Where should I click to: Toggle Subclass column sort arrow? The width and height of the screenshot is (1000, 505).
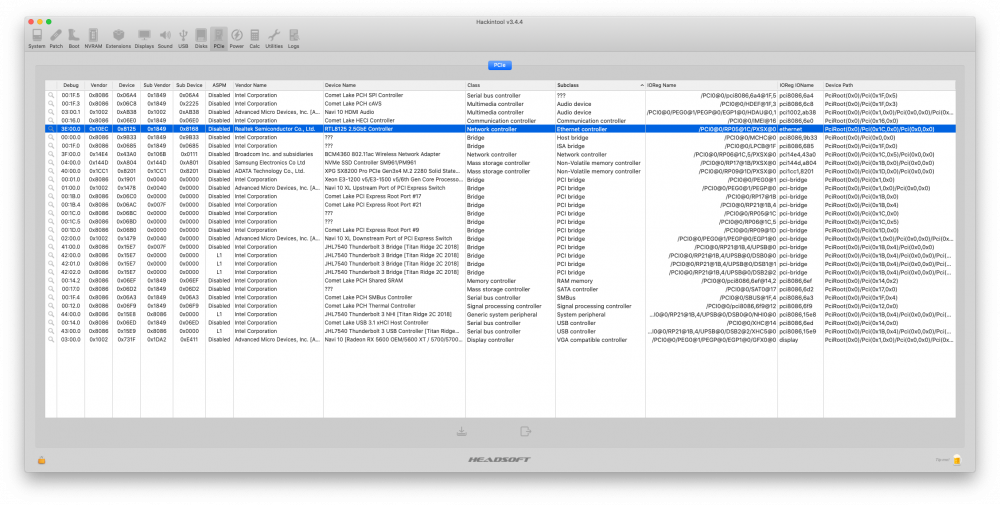642,85
